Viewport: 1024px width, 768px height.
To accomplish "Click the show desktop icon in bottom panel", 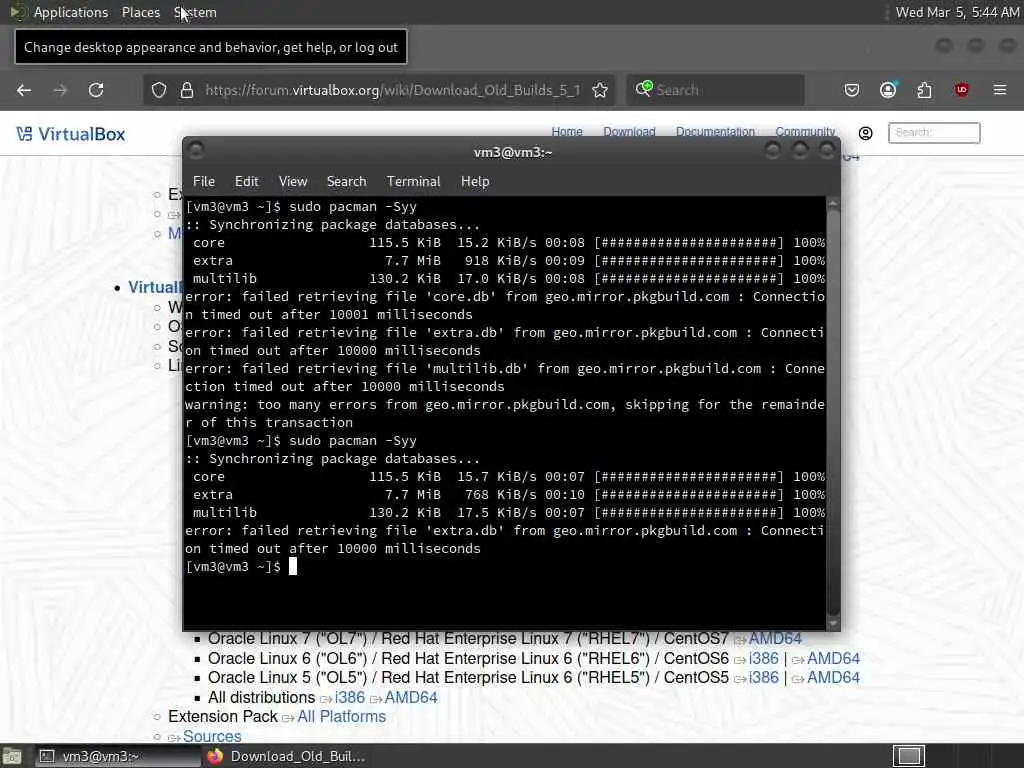I will click(11, 756).
